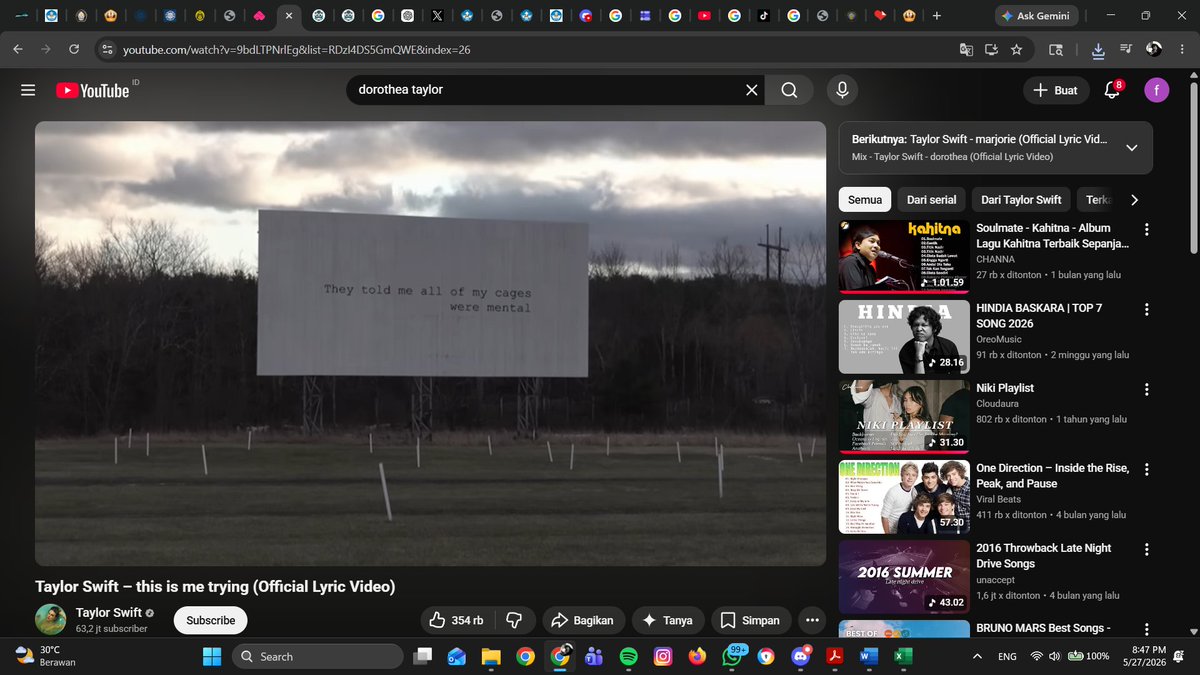Image resolution: width=1200 pixels, height=675 pixels.
Task: Open the Windows Start menu
Action: pyautogui.click(x=212, y=657)
